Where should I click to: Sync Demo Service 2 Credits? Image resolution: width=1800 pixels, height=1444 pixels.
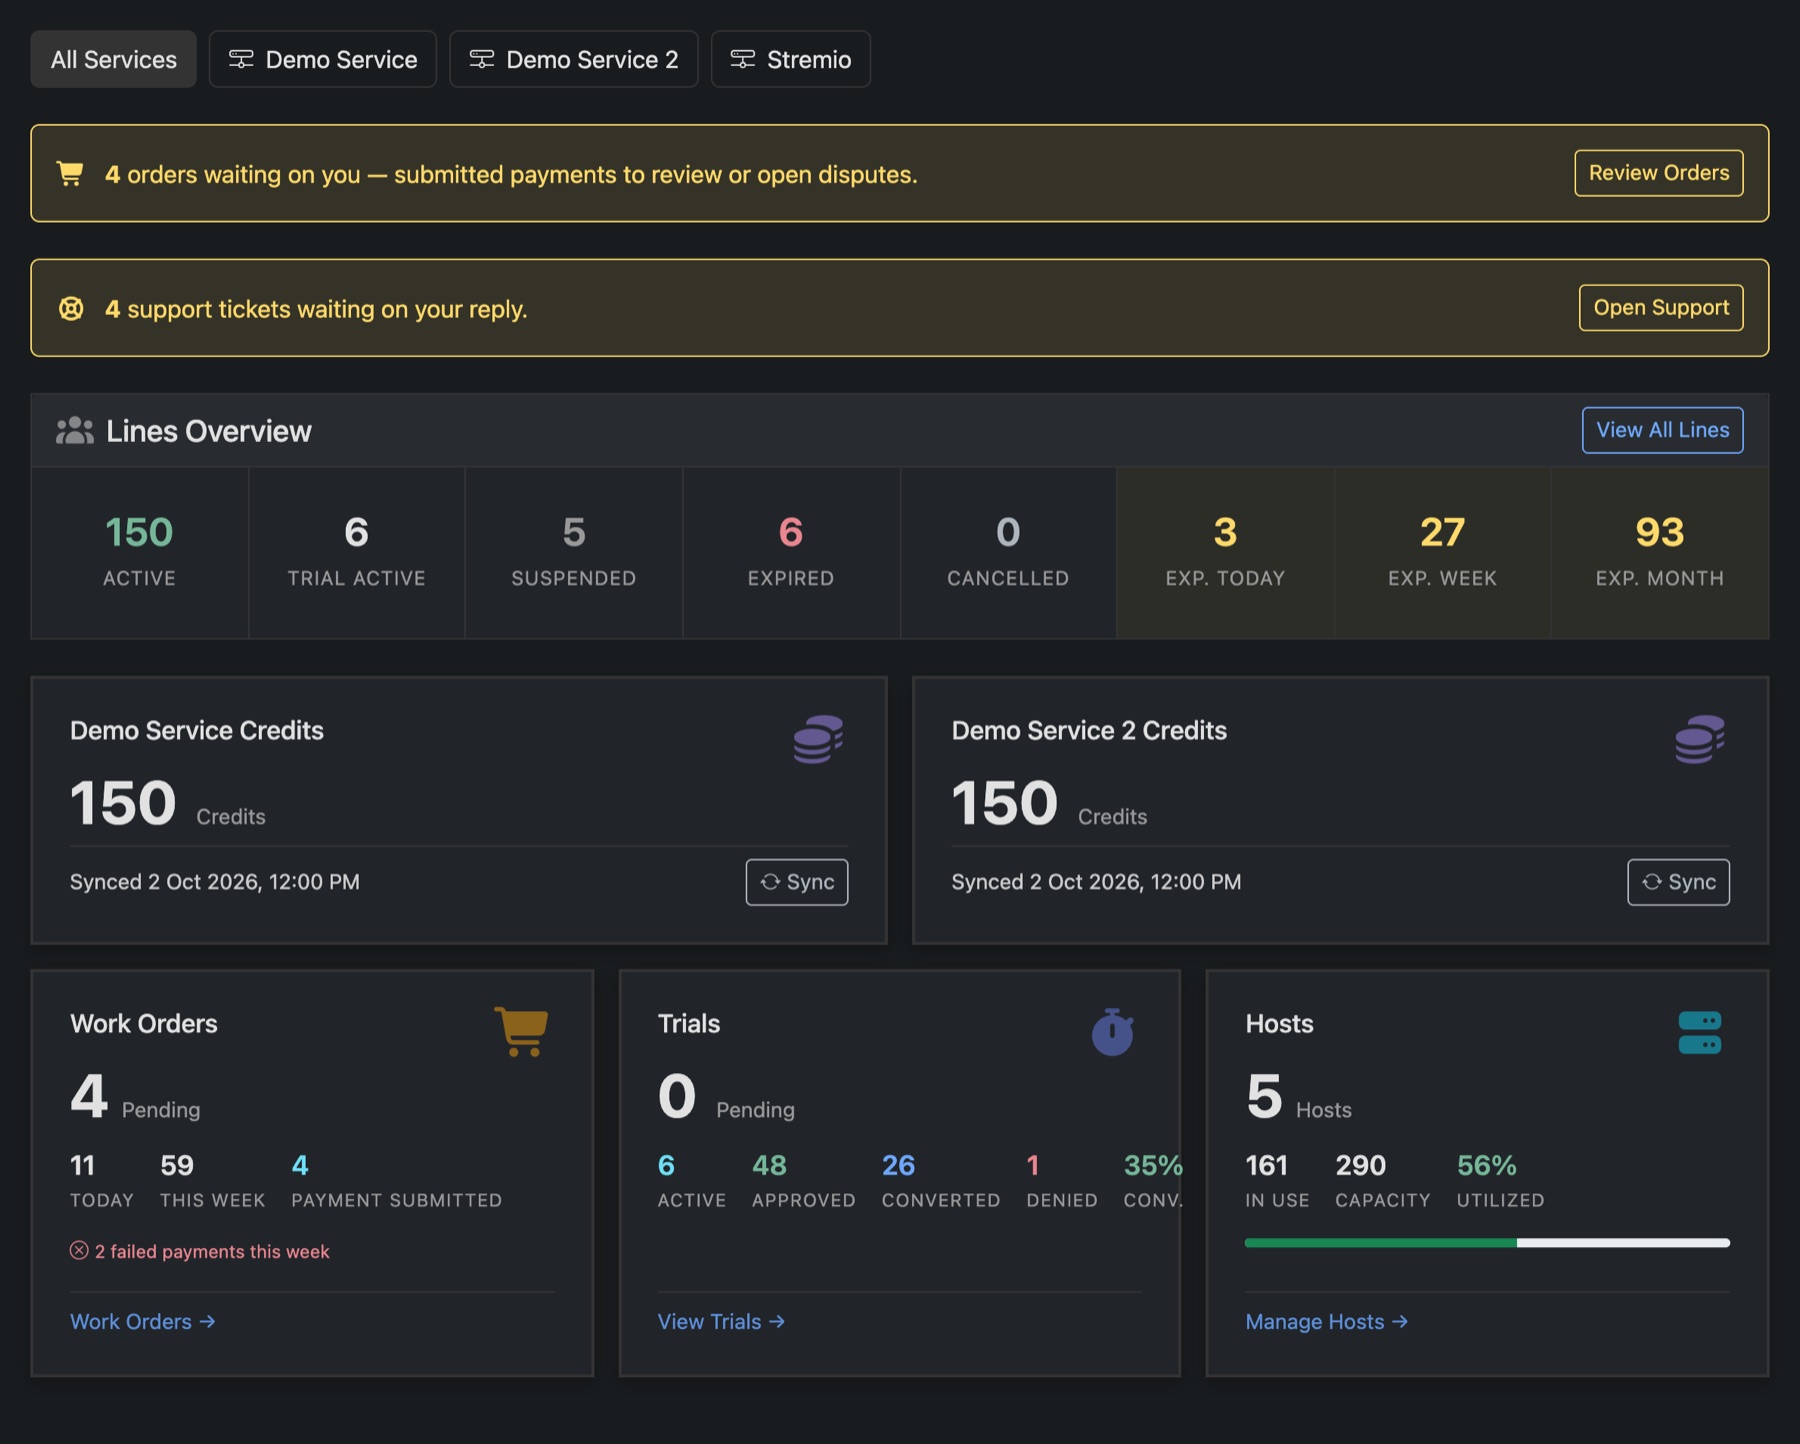point(1679,882)
